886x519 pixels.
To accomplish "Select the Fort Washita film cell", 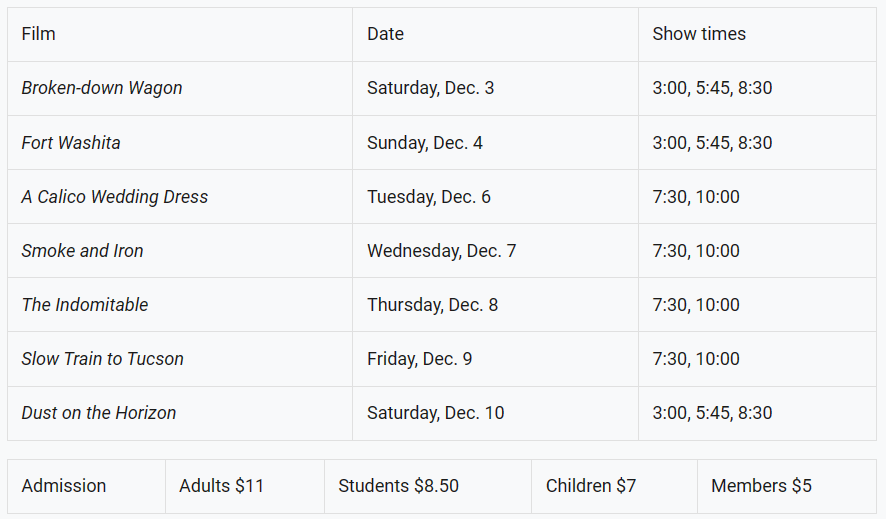I will point(71,143).
